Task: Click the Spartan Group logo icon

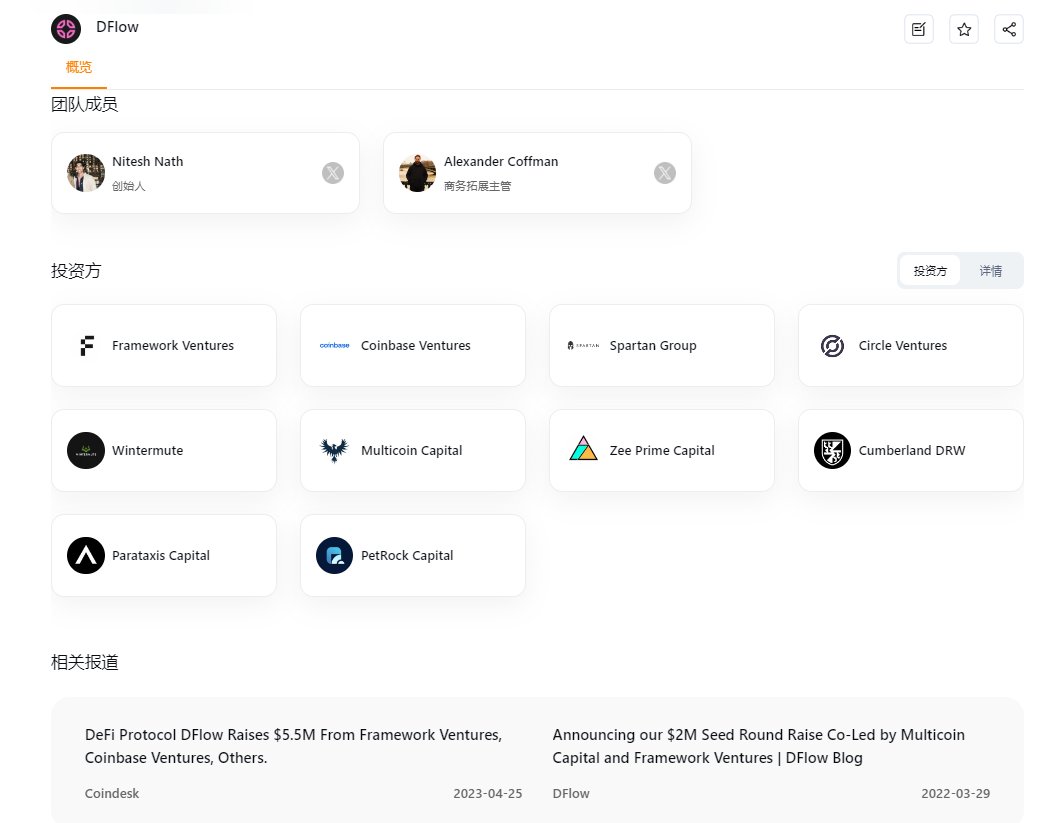Action: [583, 345]
